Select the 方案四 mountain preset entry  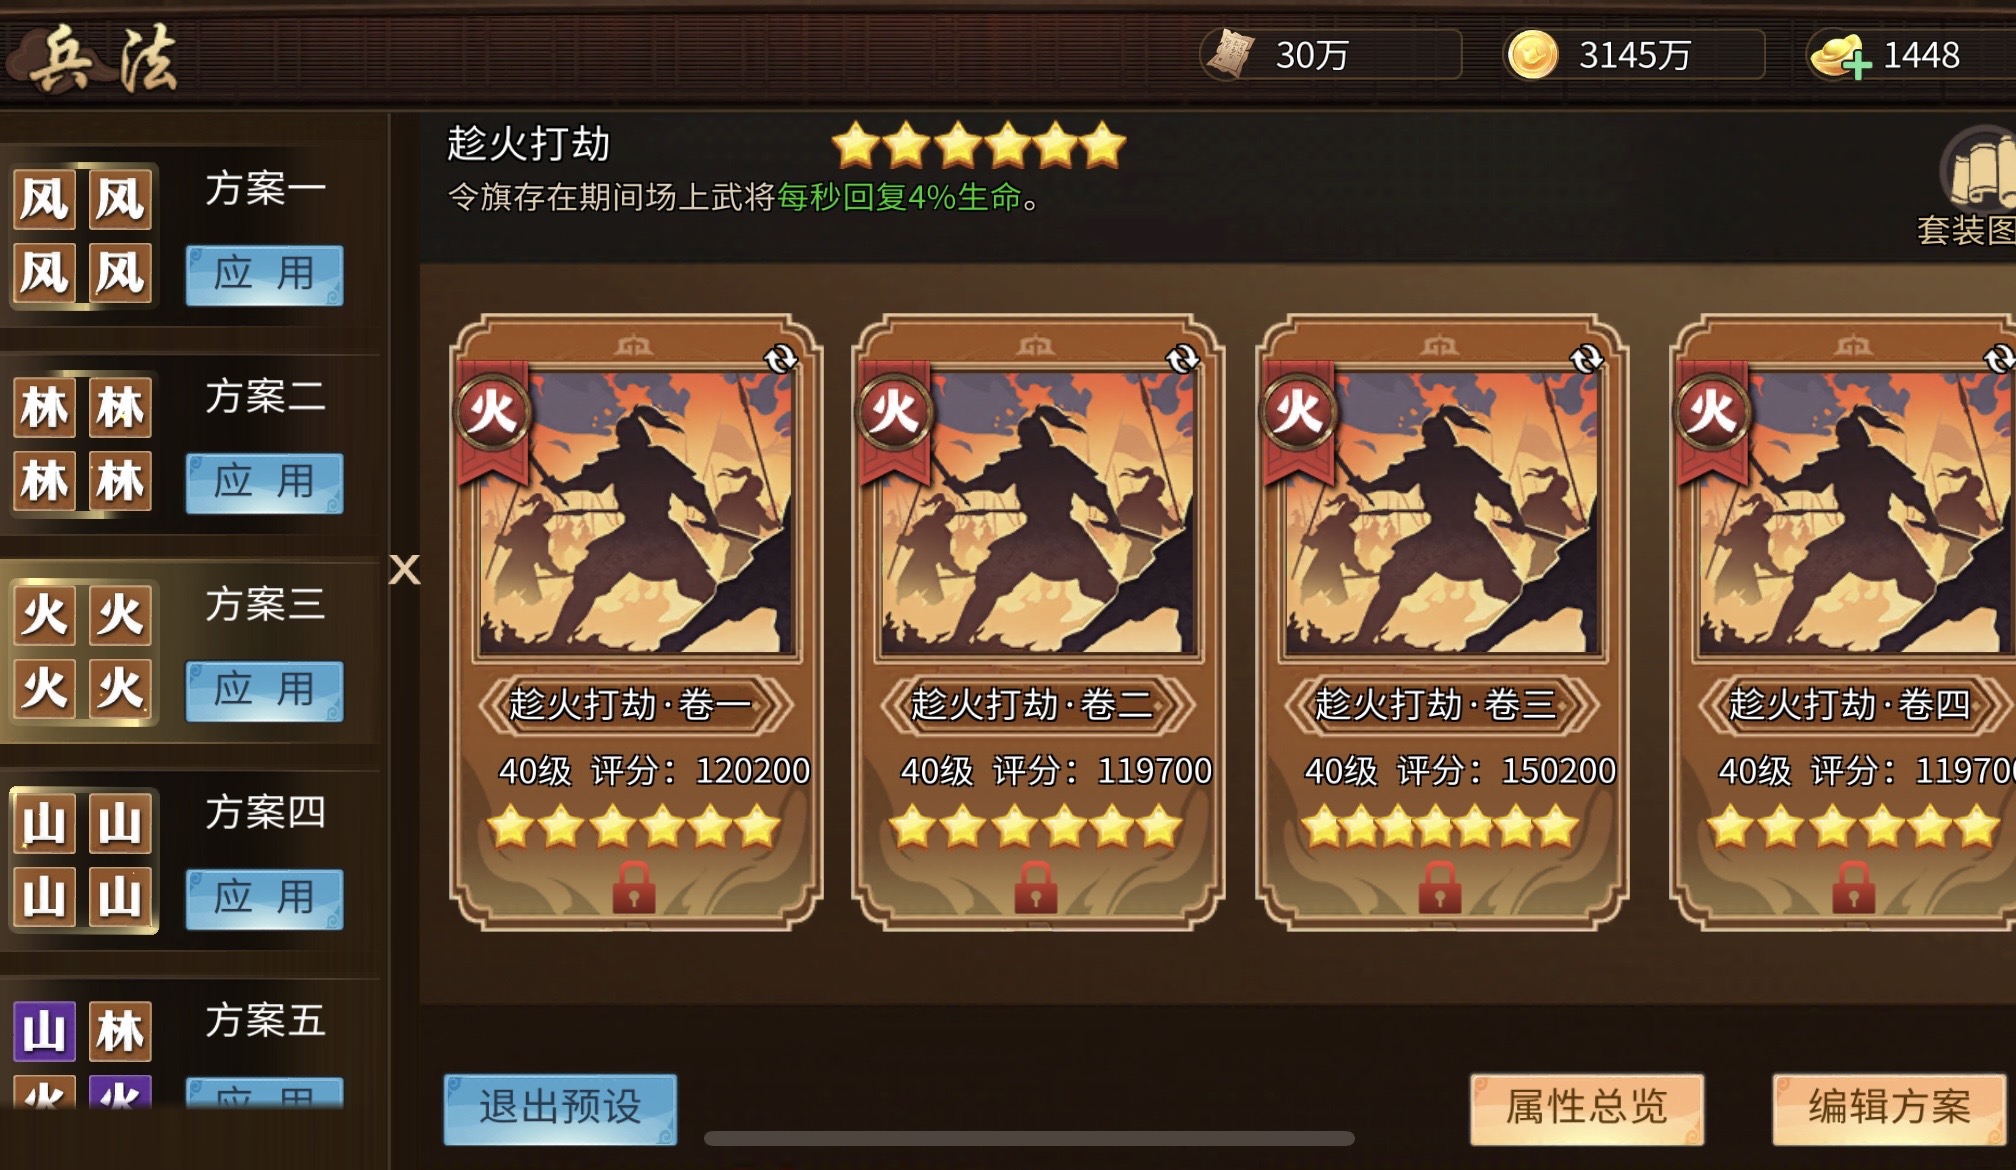tap(190, 858)
